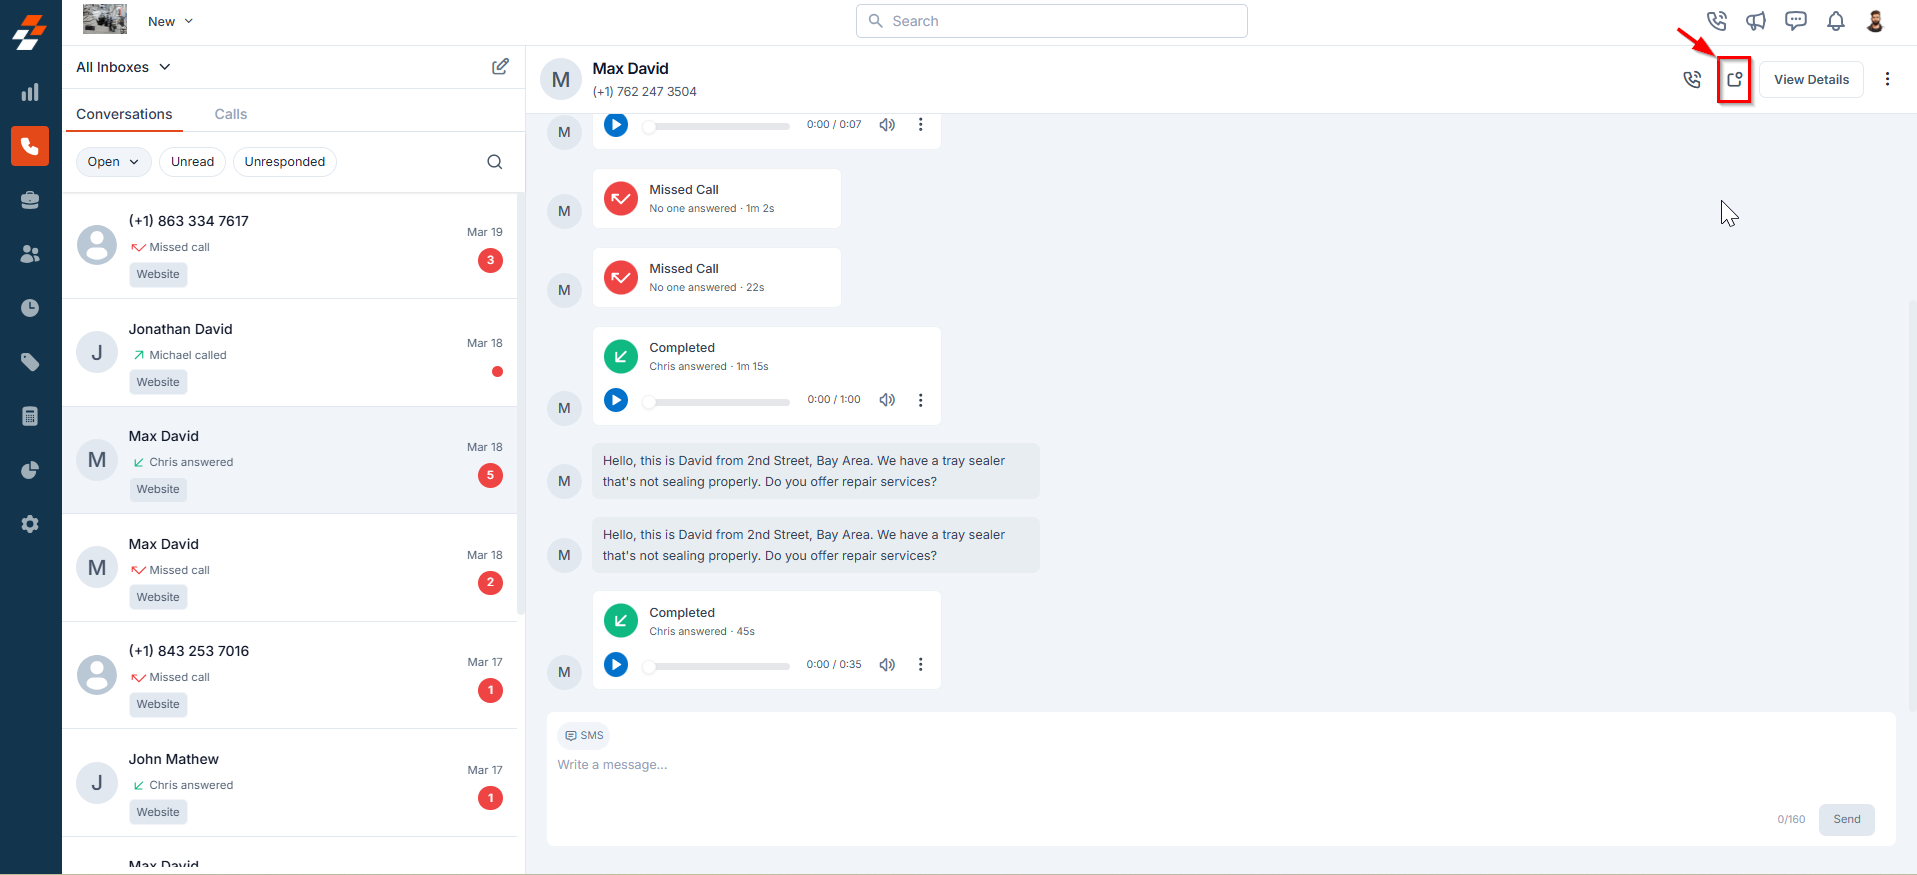Toggle volume on the 0:35 recording
This screenshot has height=875, width=1917.
click(887, 665)
